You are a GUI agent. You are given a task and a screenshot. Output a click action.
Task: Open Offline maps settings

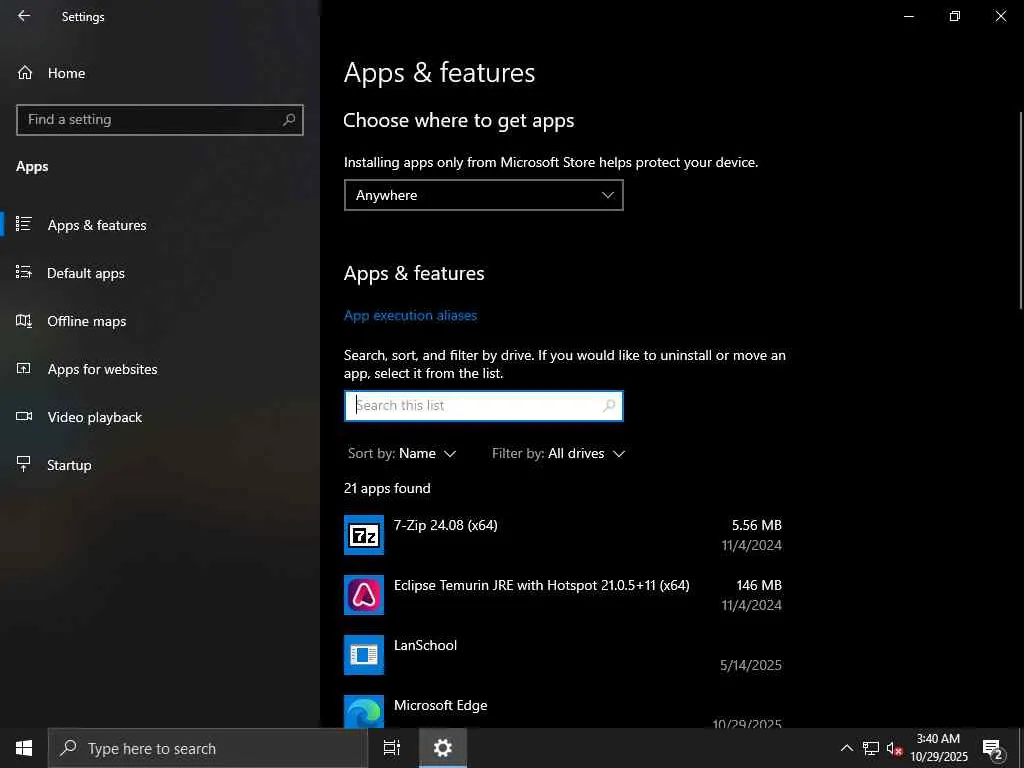86,321
